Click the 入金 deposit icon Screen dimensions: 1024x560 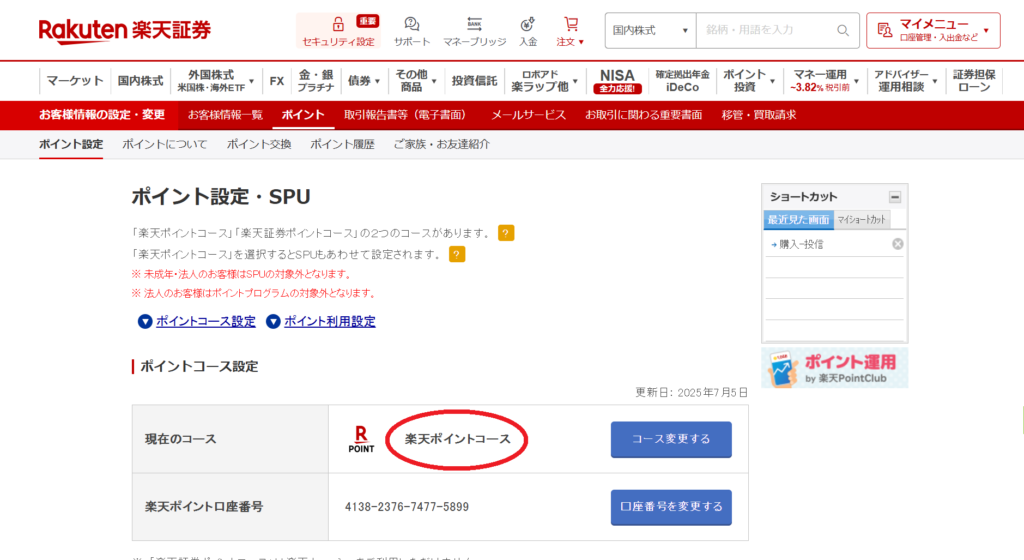[x=528, y=24]
